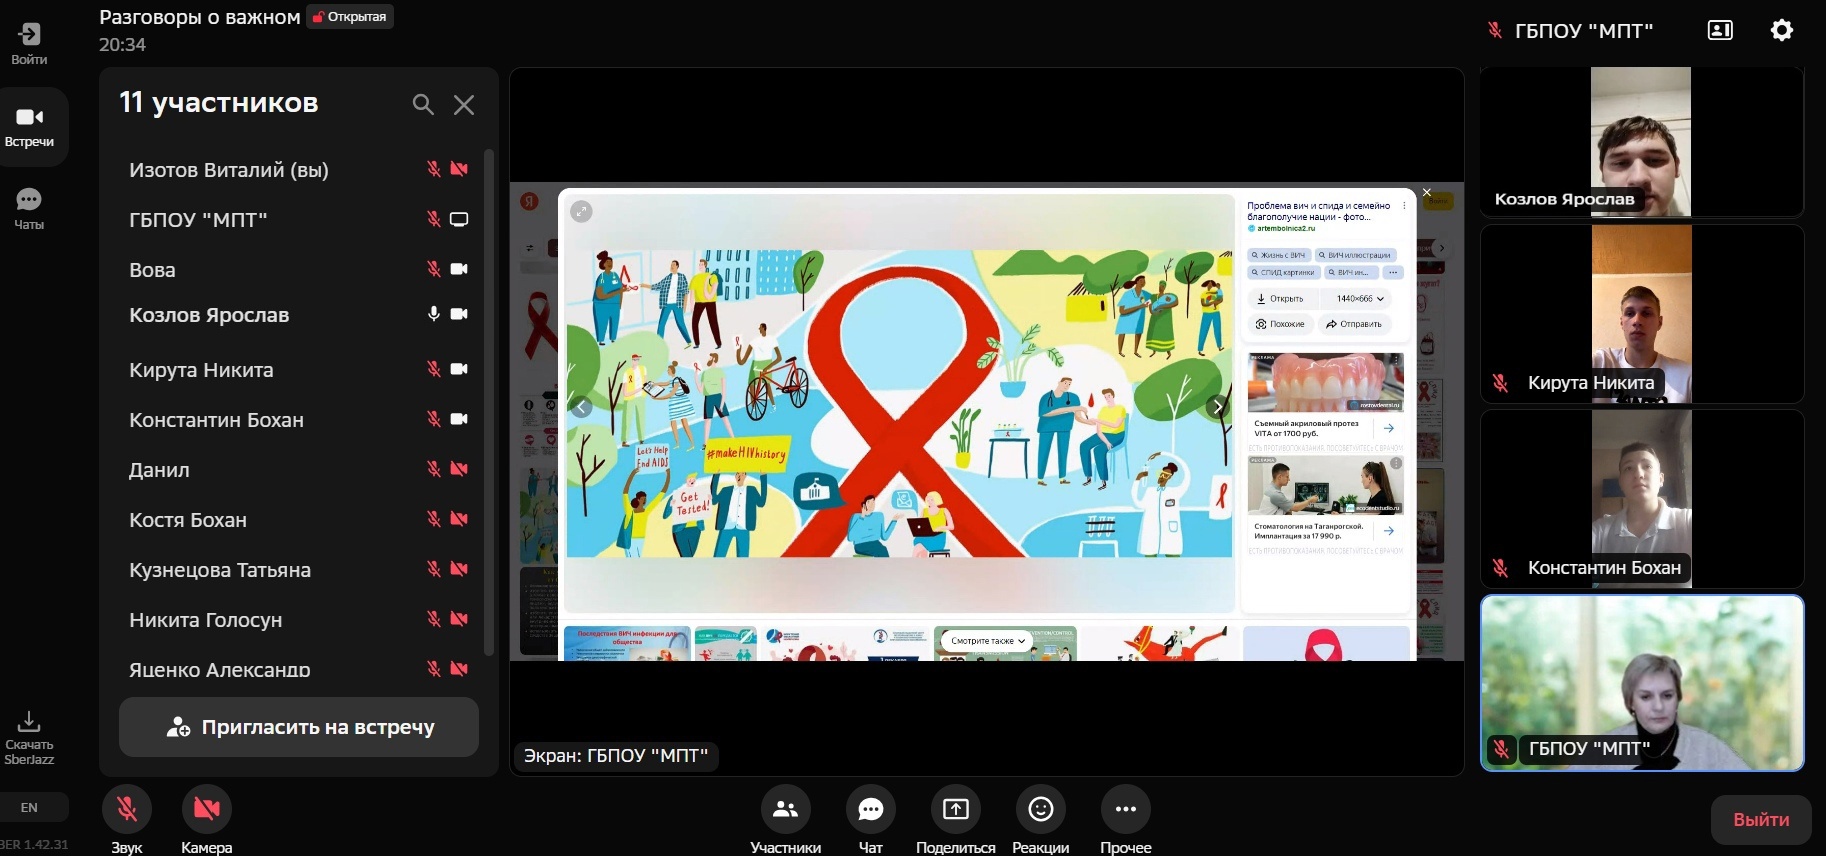Viewport: 1826px width, 856px height.
Task: Select participant Данил in list
Action: (159, 470)
